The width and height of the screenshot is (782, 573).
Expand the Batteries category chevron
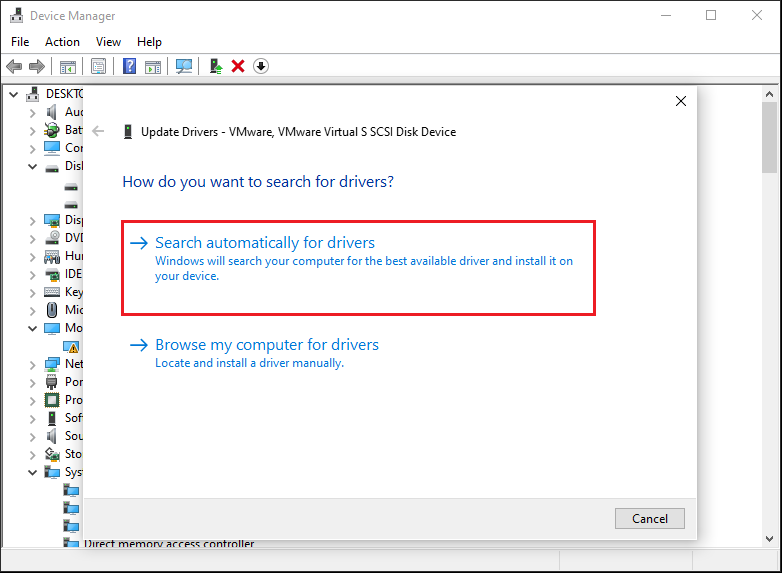point(32,131)
